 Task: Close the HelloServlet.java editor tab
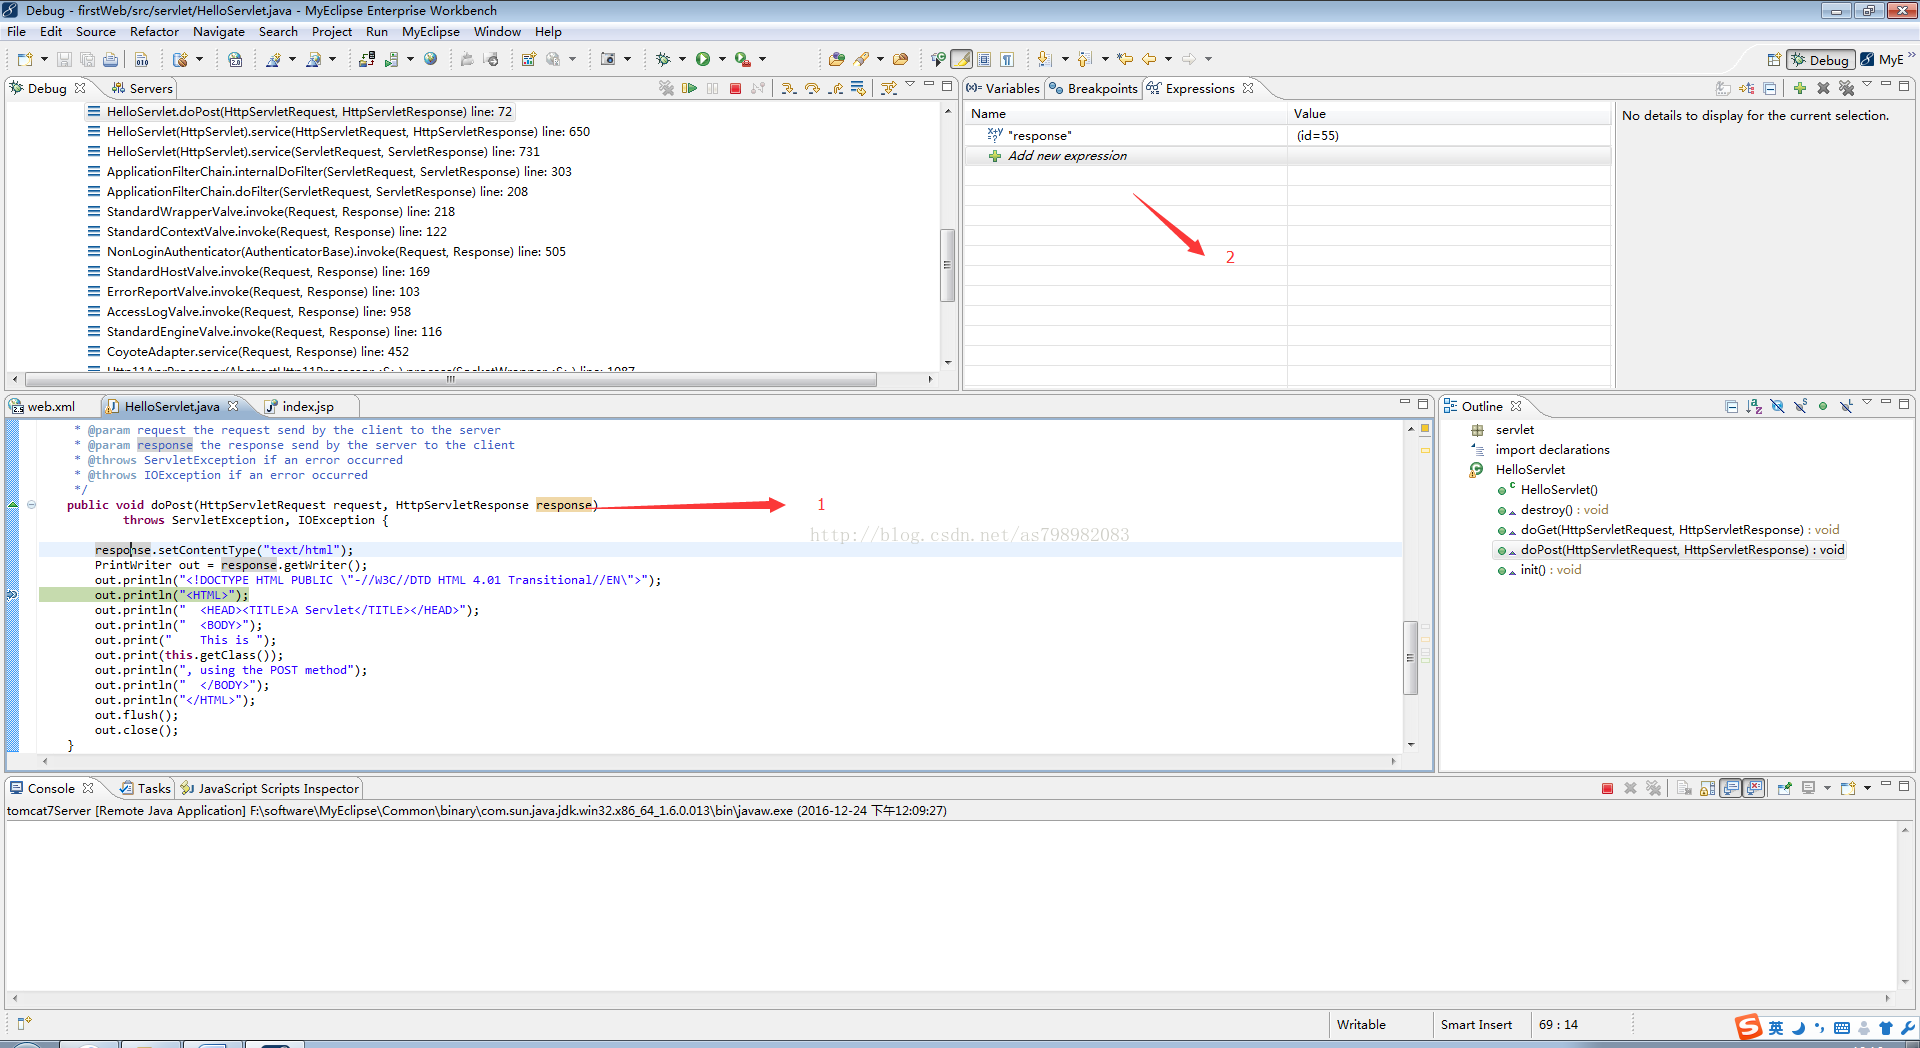pyautogui.click(x=233, y=406)
